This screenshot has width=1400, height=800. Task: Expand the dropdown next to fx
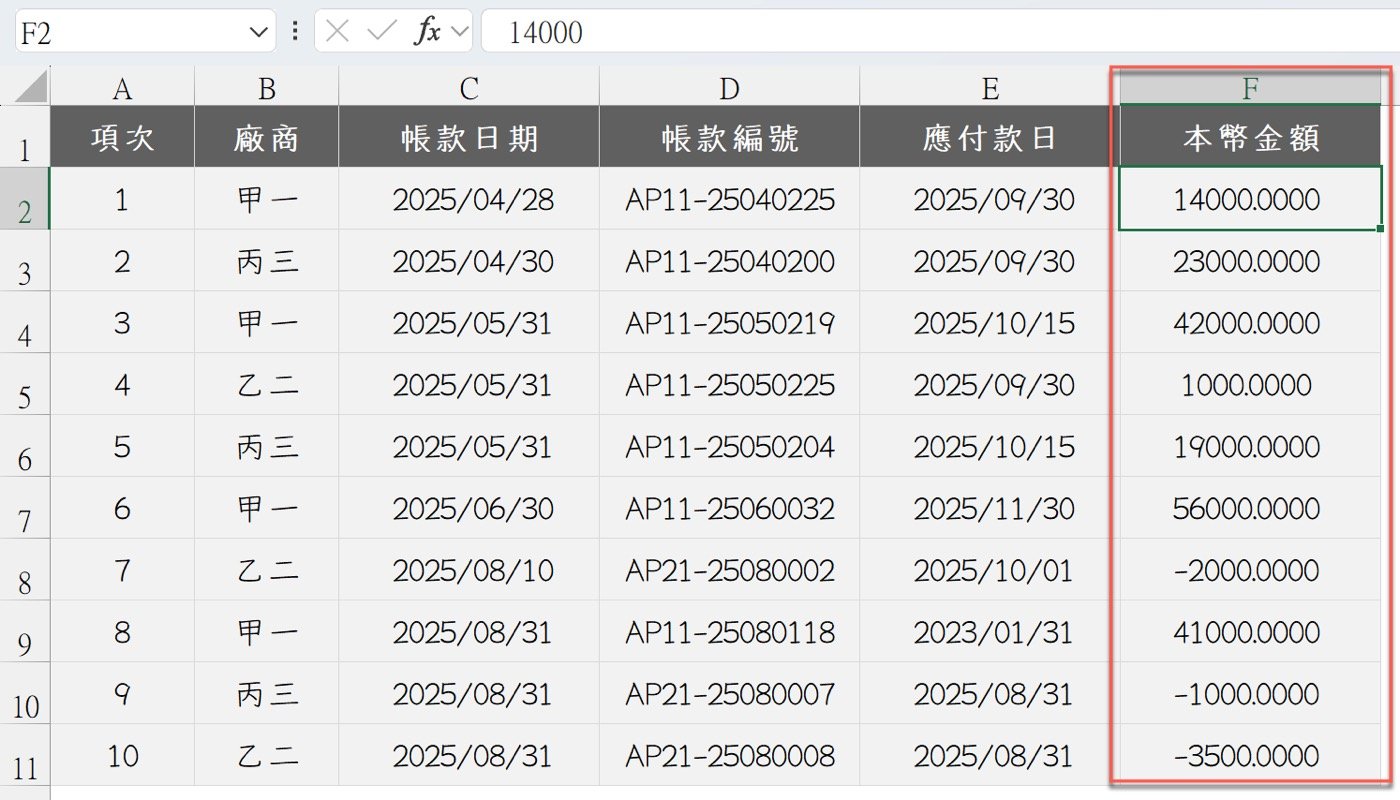pos(460,32)
